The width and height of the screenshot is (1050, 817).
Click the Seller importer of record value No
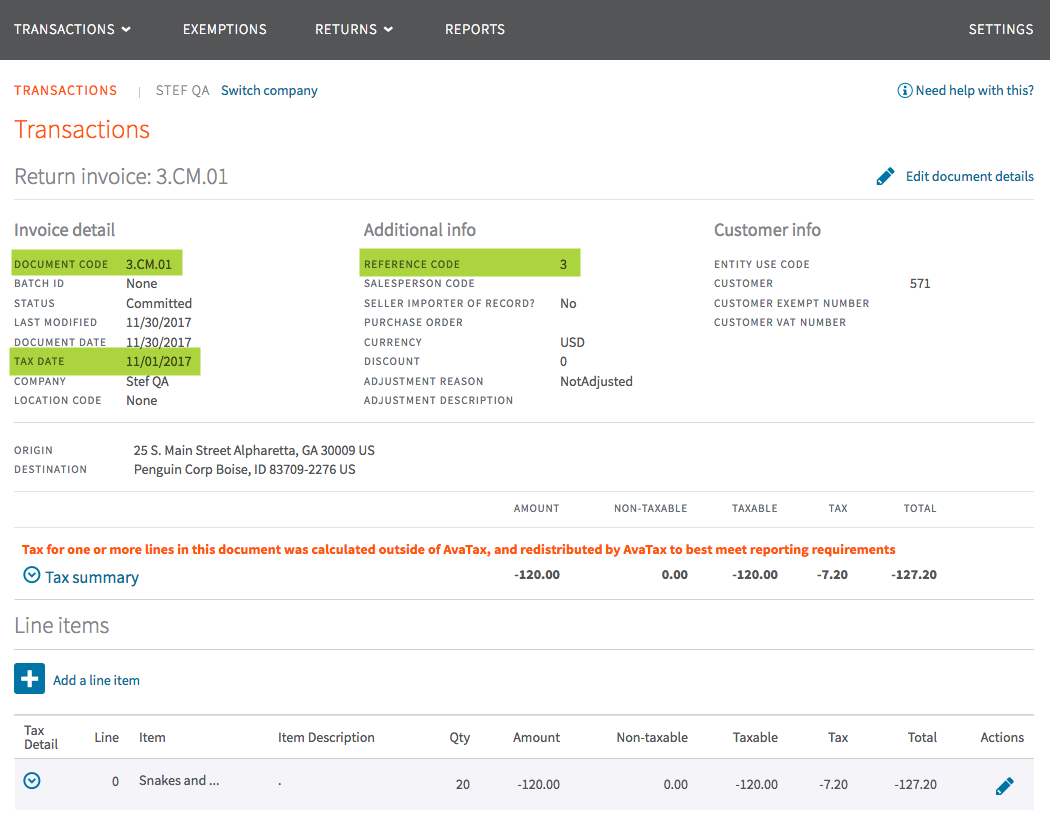tap(568, 303)
